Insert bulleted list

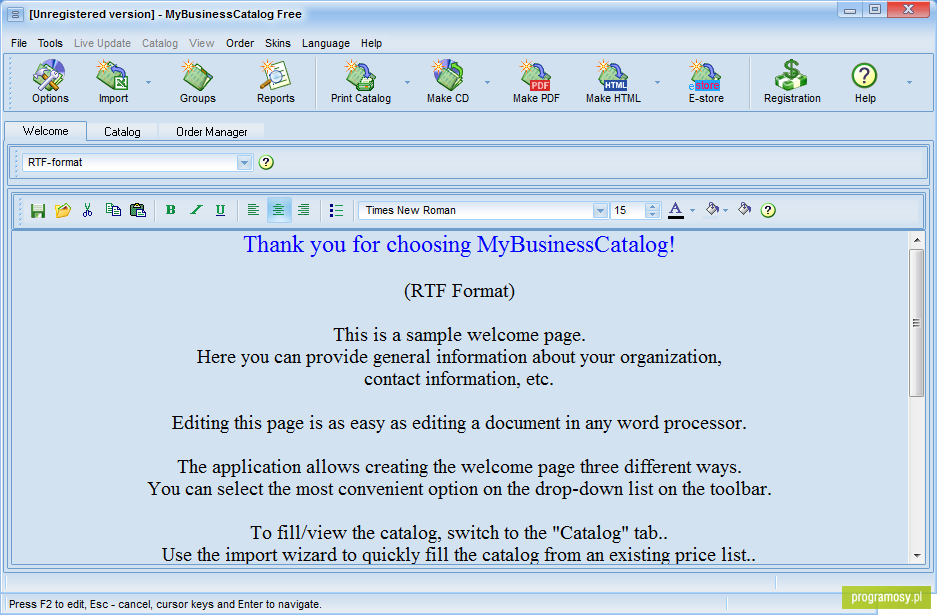point(336,210)
